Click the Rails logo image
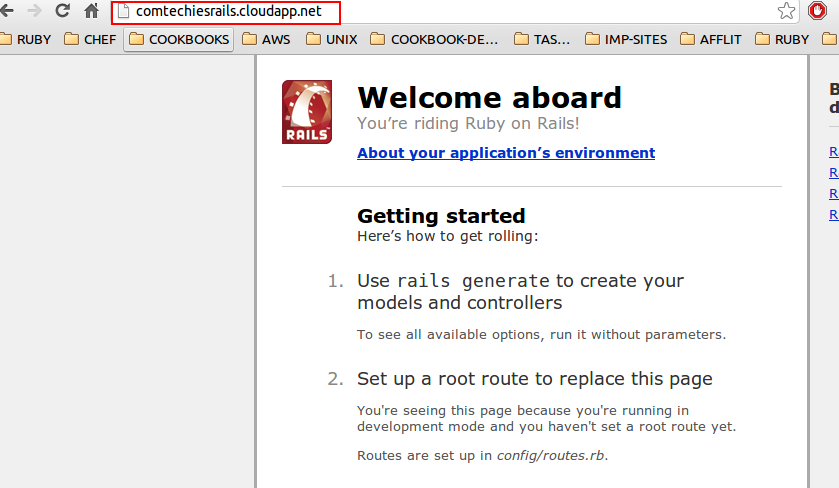This screenshot has height=488, width=839. point(307,112)
